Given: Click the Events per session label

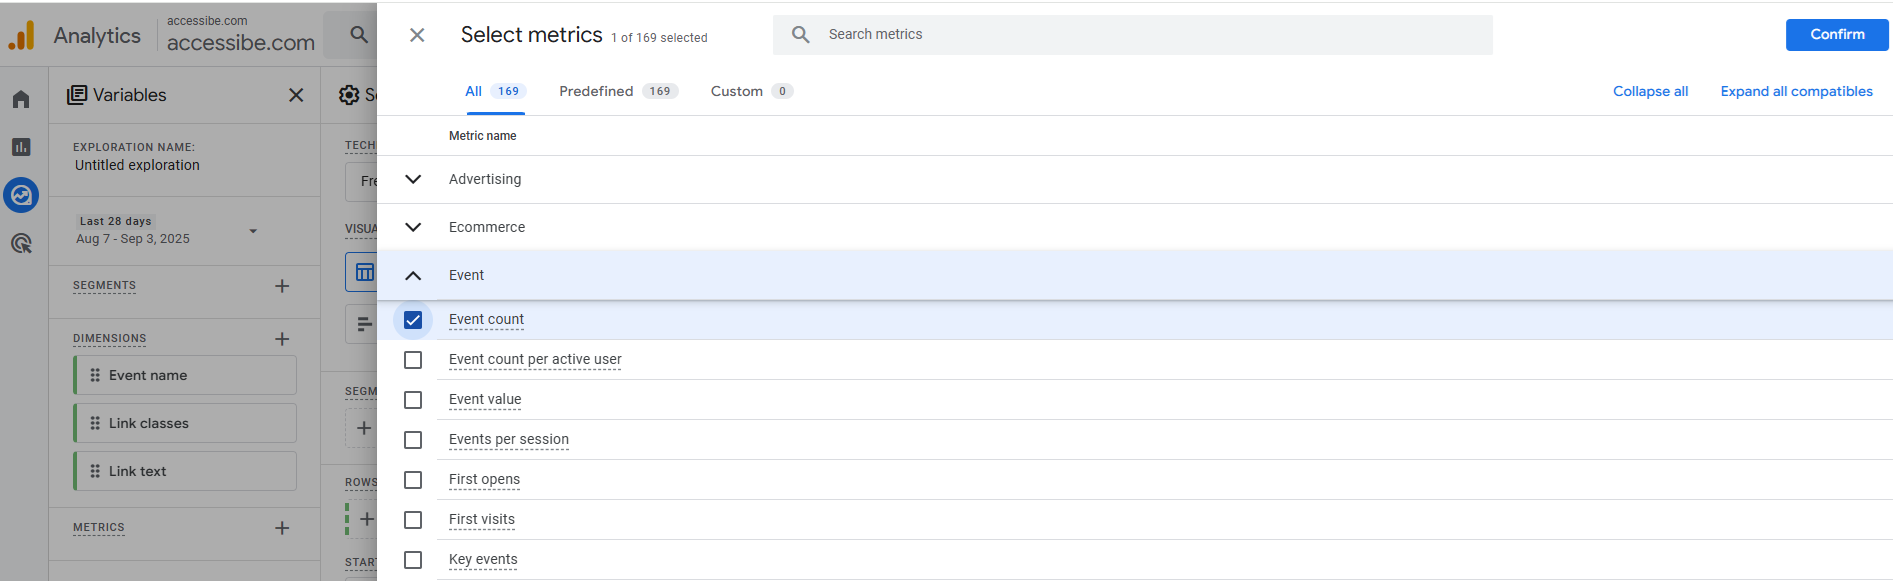Looking at the screenshot, I should (508, 440).
